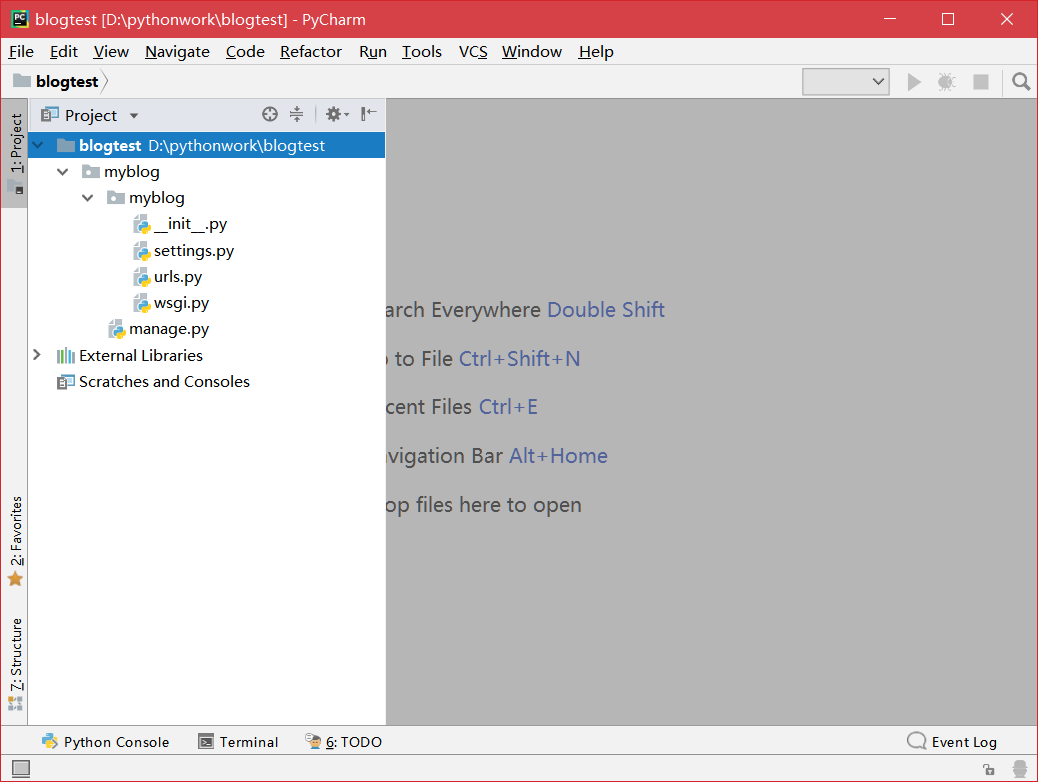Select Scratches and Consoles row

207,382
